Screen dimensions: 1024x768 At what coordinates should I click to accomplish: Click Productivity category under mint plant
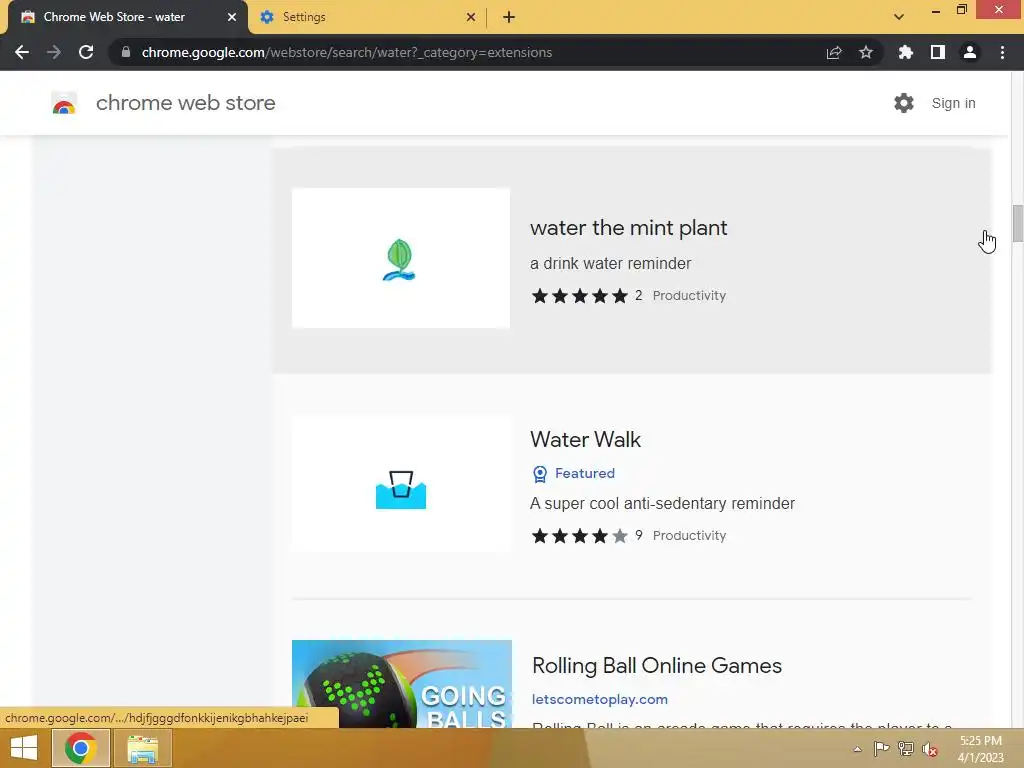(689, 296)
